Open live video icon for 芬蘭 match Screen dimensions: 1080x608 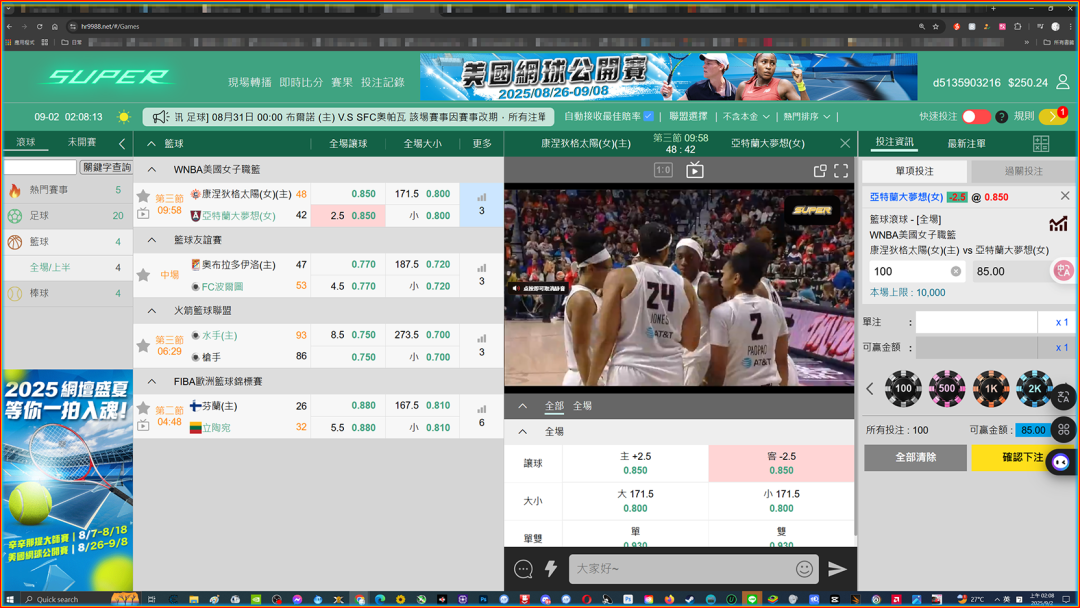(143, 426)
